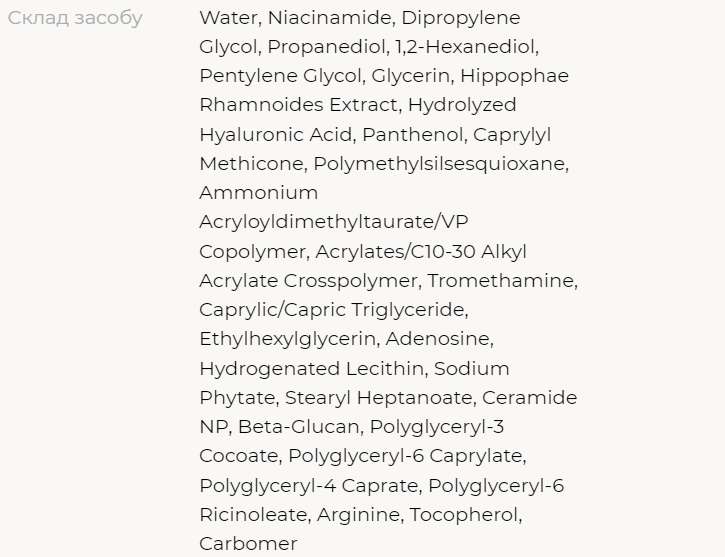Image resolution: width=725 pixels, height=557 pixels.
Task: Click the "Rhamnoides Extract" text
Action: 298,105
